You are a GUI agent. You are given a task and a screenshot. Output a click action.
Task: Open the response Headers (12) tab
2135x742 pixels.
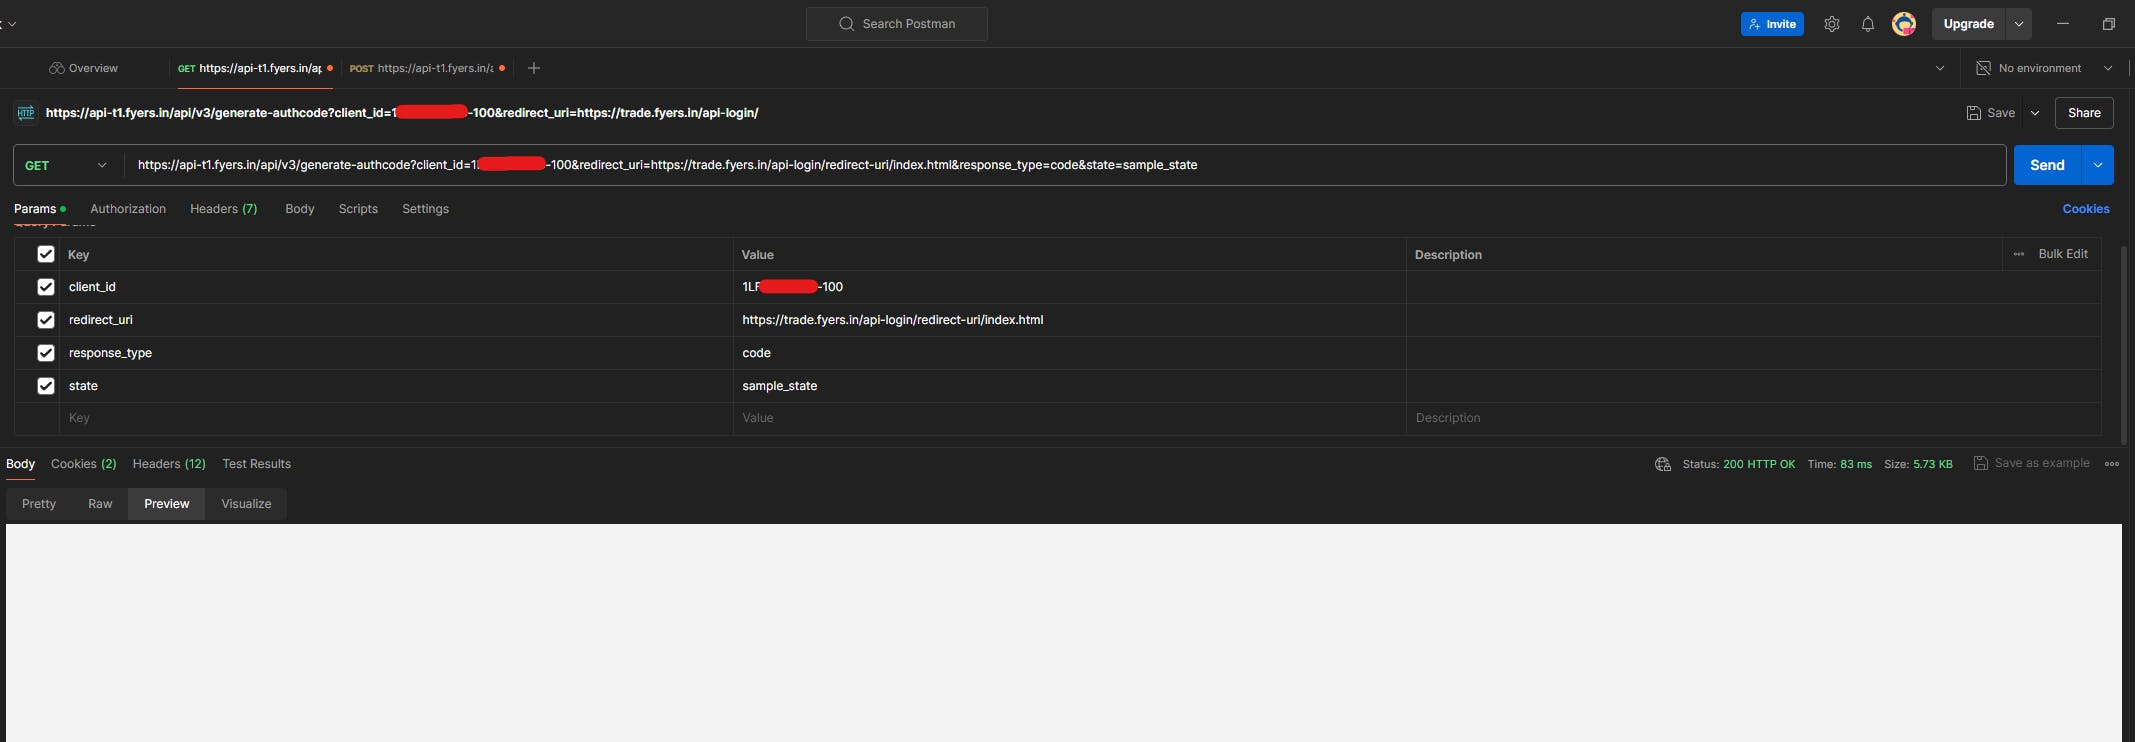point(169,464)
